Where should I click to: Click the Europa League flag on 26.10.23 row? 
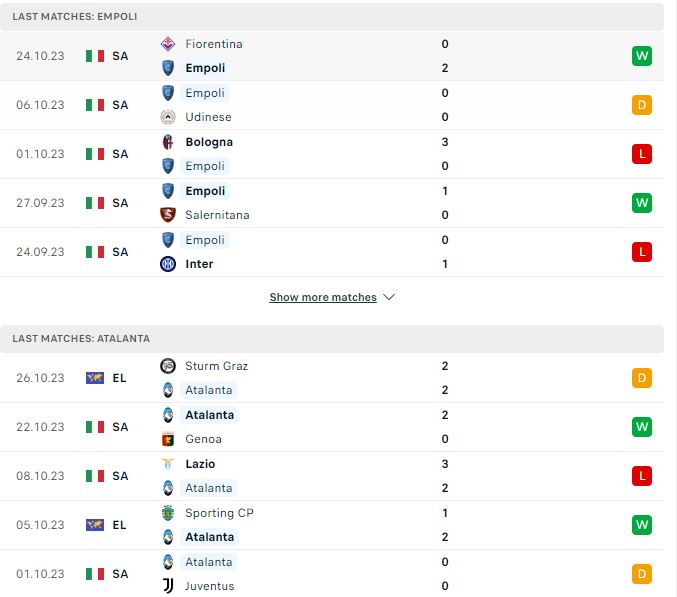tap(95, 378)
